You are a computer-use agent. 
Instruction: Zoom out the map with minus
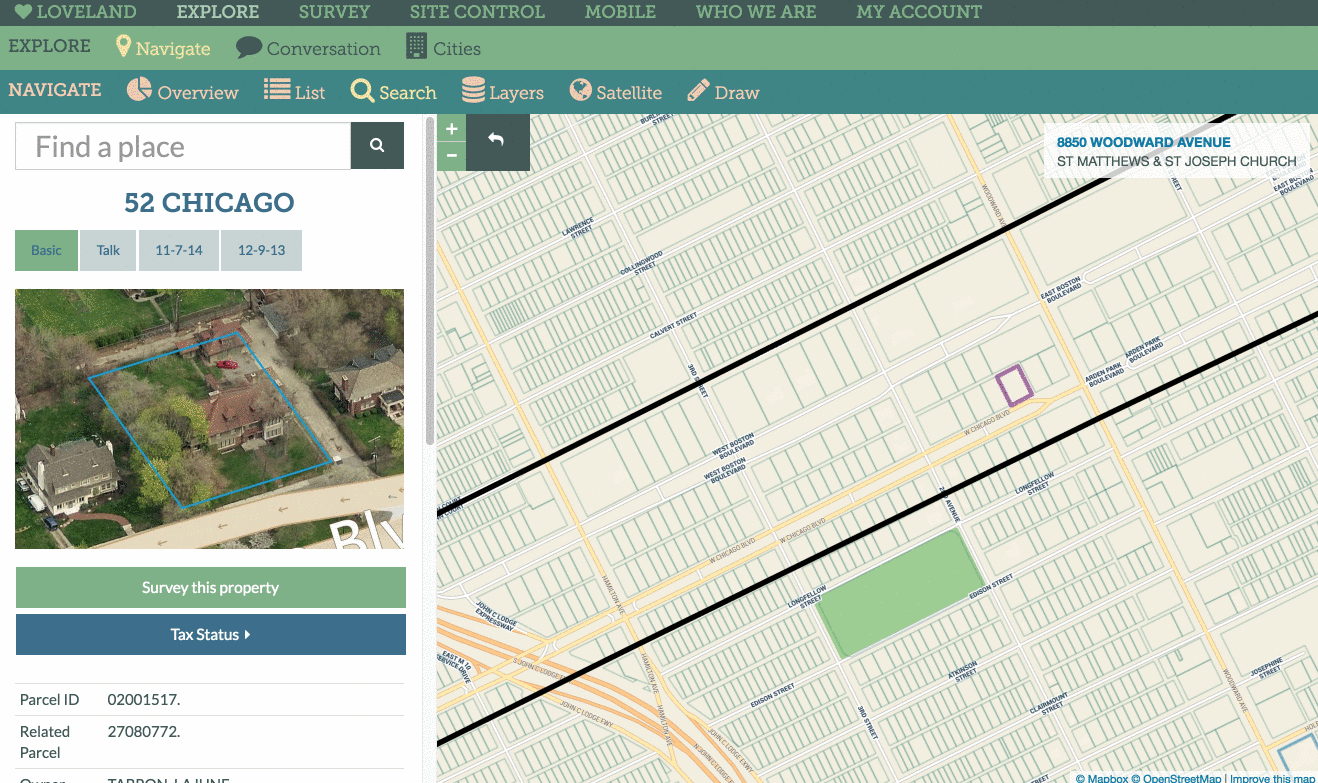(452, 156)
